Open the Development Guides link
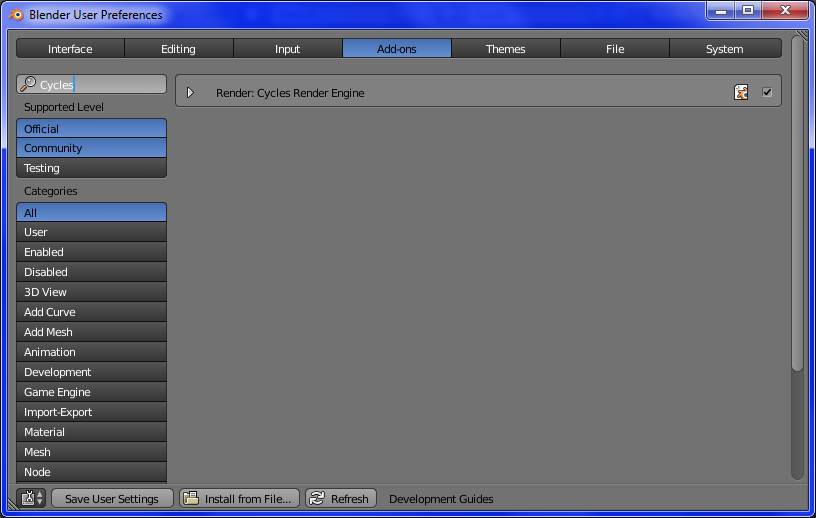Viewport: 816px width, 518px height. 441,499
